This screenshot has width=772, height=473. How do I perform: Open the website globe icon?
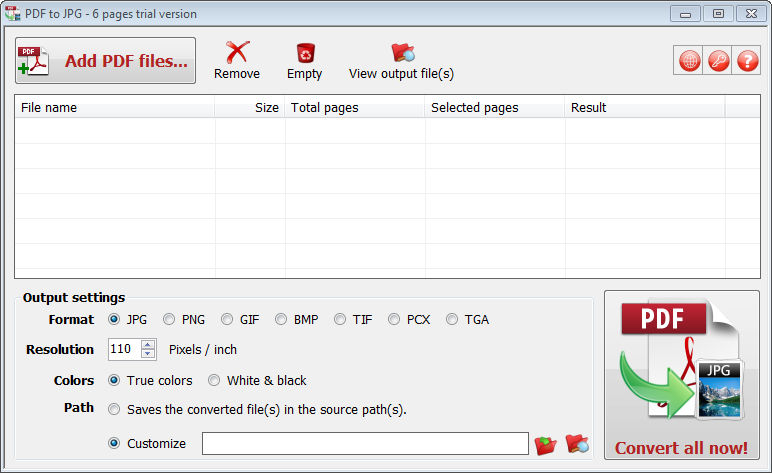tap(689, 61)
